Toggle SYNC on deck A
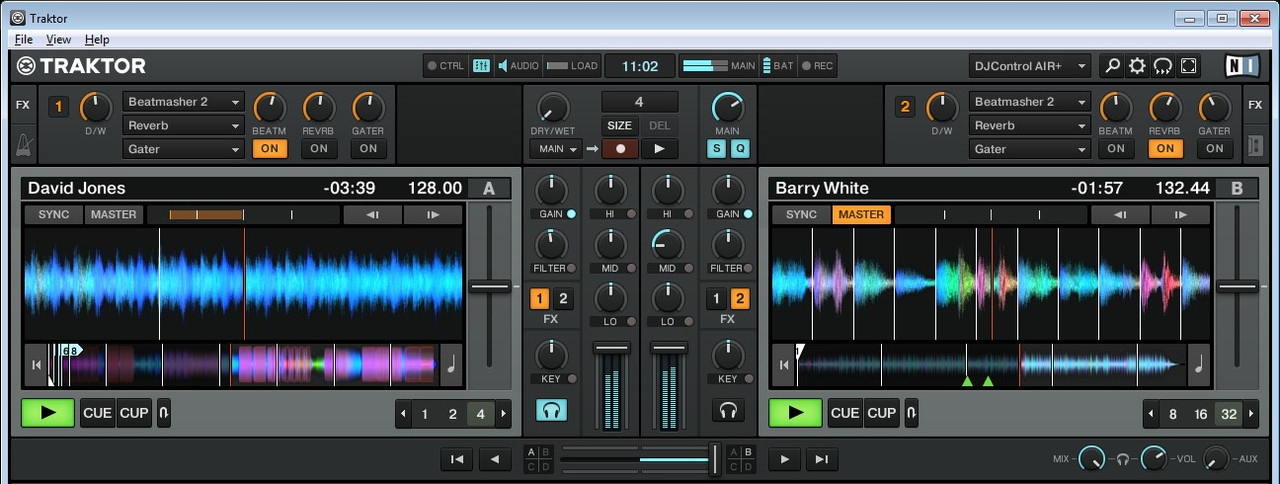 54,215
